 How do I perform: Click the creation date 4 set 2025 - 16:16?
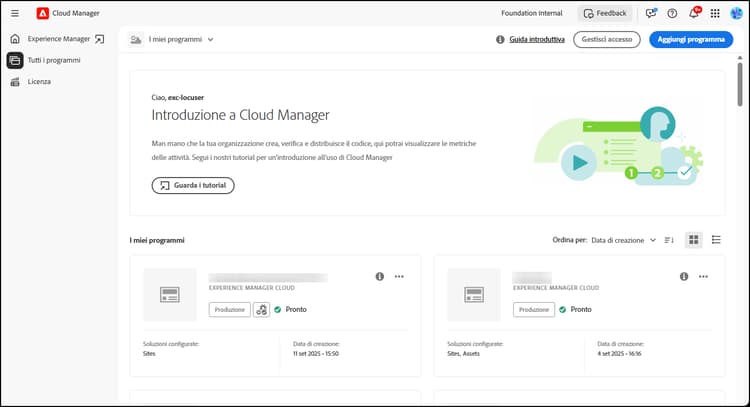pyautogui.click(x=619, y=354)
